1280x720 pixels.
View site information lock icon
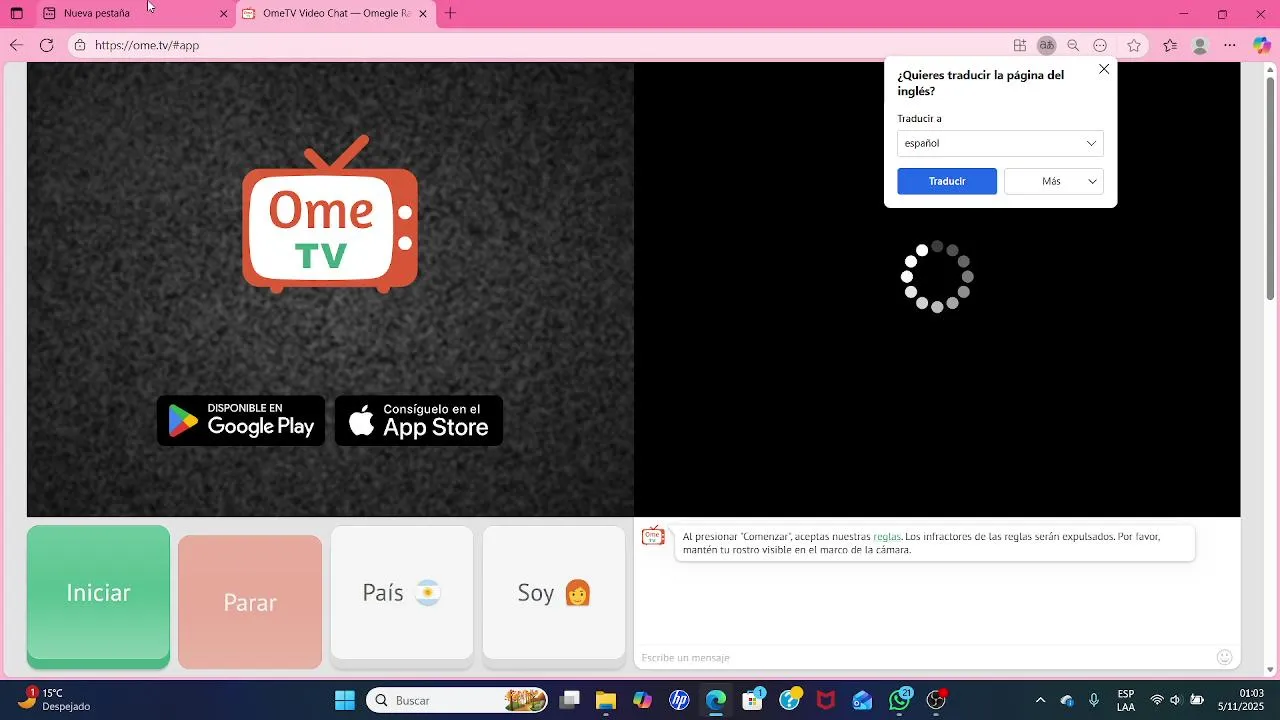point(80,45)
